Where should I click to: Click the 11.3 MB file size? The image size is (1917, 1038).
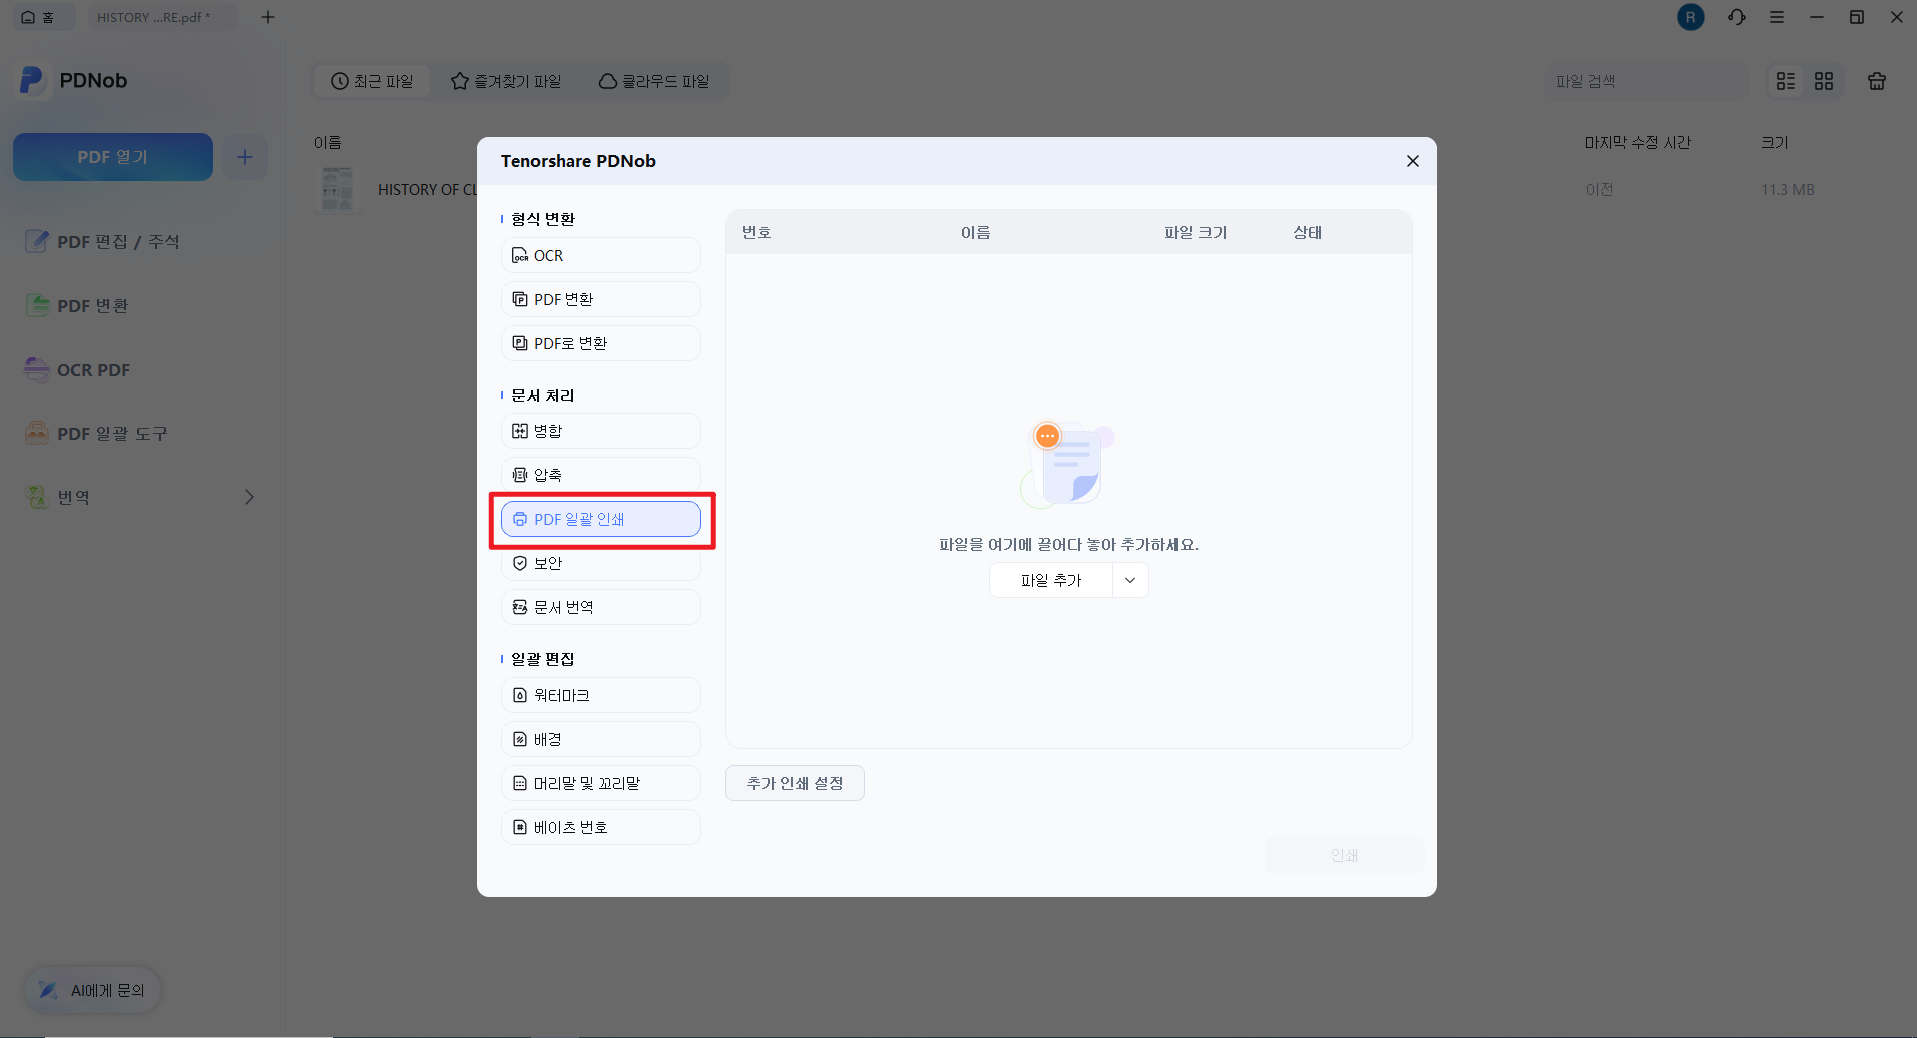point(1788,189)
